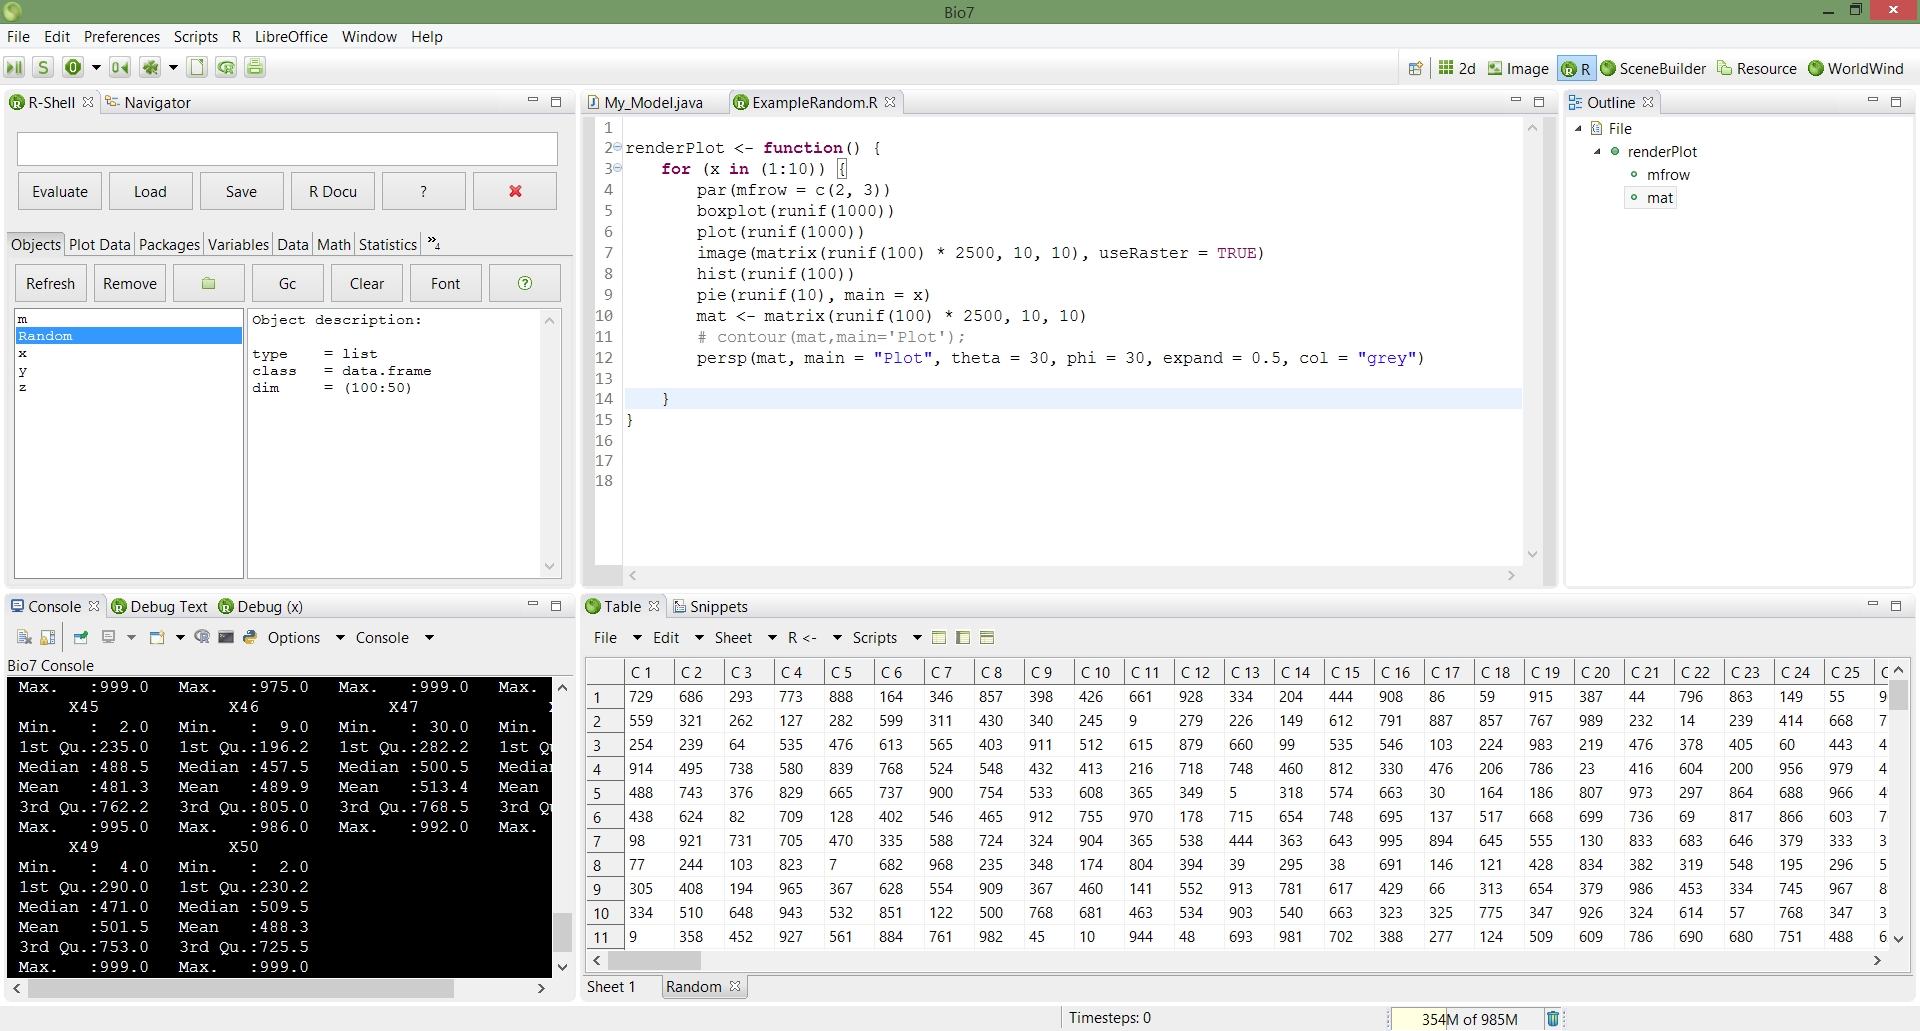1920x1031 pixels.
Task: Click the trash can garbage collector icon
Action: (1552, 1018)
